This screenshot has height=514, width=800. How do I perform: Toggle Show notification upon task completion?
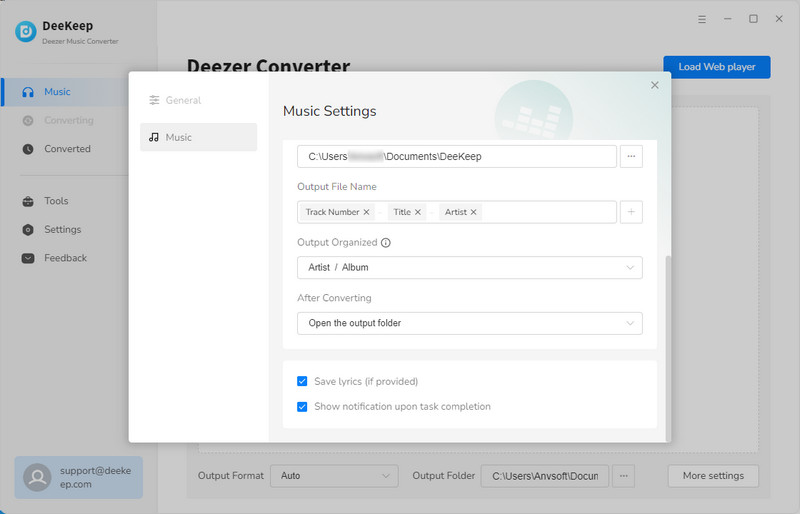pos(302,407)
